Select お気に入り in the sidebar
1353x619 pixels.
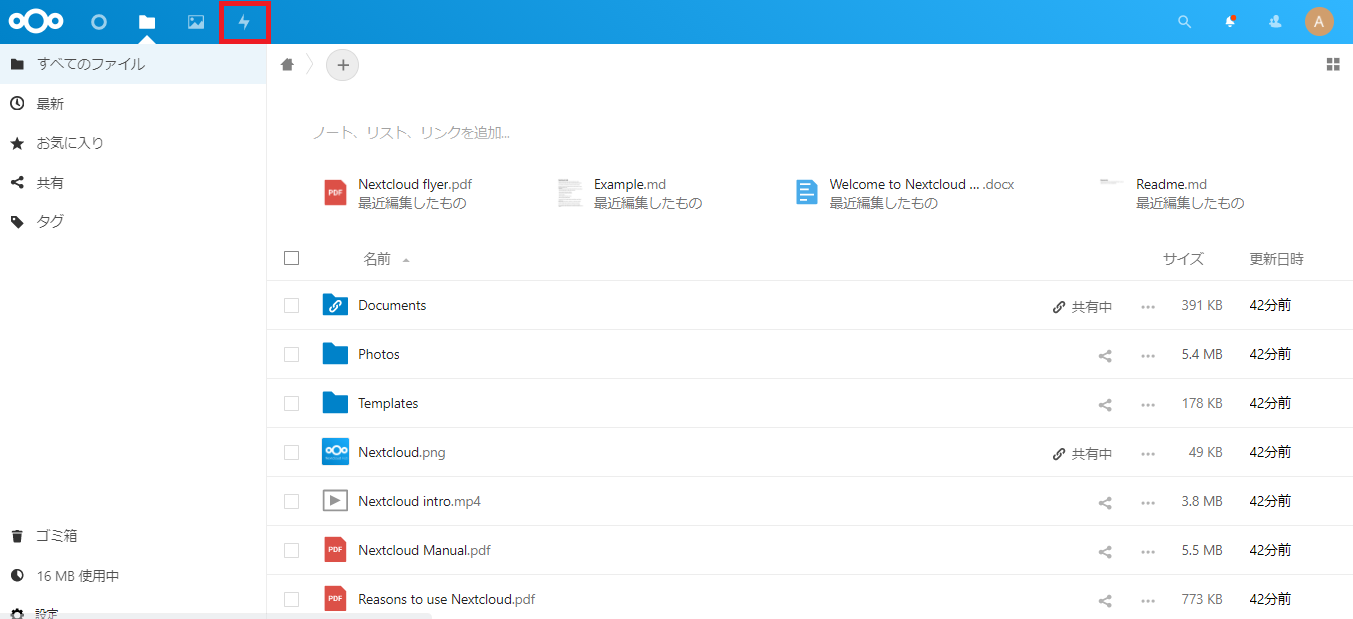point(133,143)
